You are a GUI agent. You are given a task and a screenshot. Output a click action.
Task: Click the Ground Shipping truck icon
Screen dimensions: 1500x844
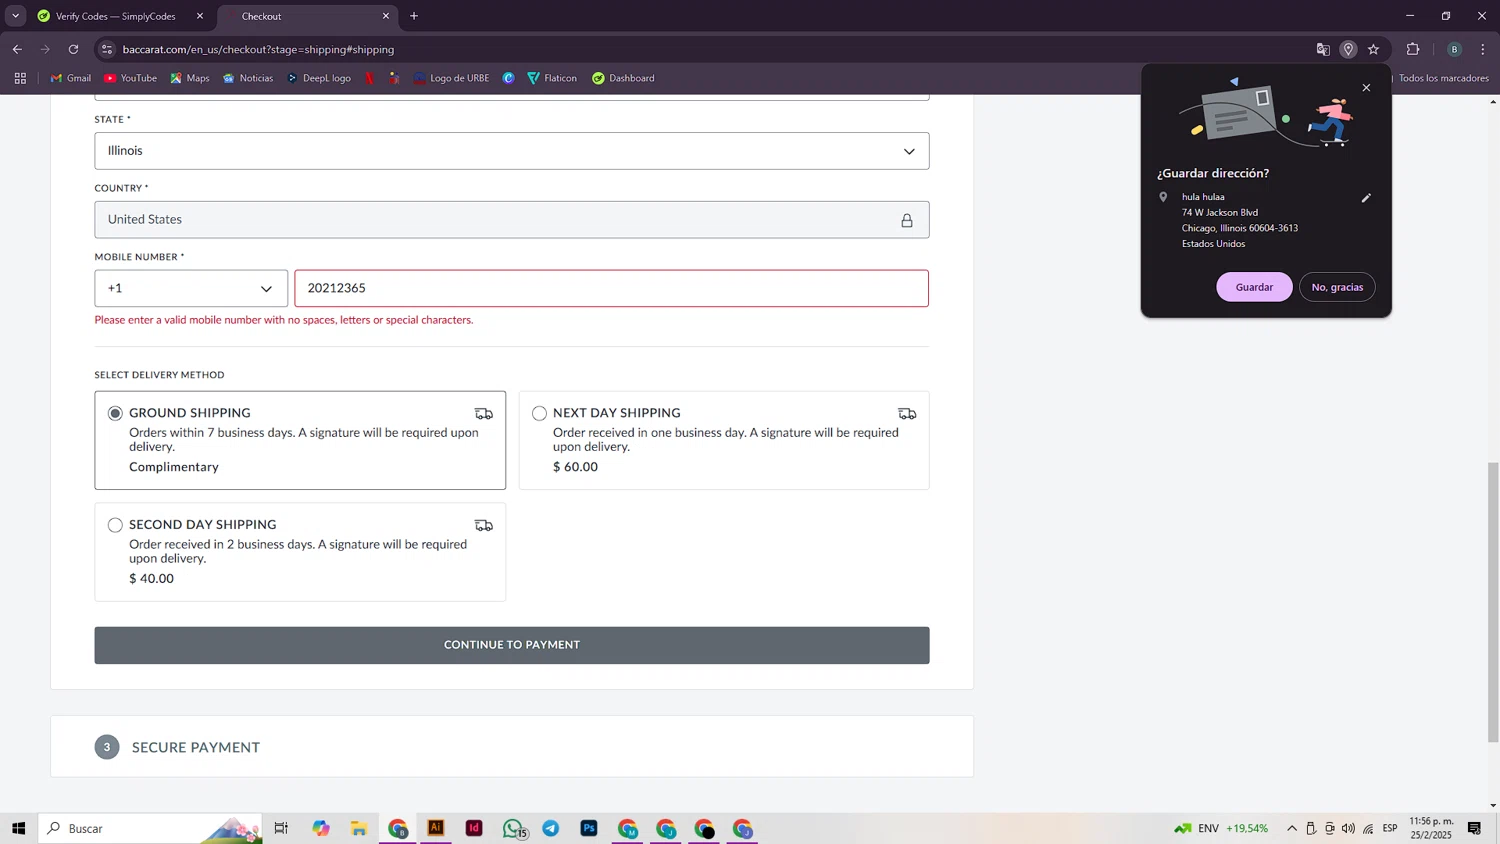(484, 414)
